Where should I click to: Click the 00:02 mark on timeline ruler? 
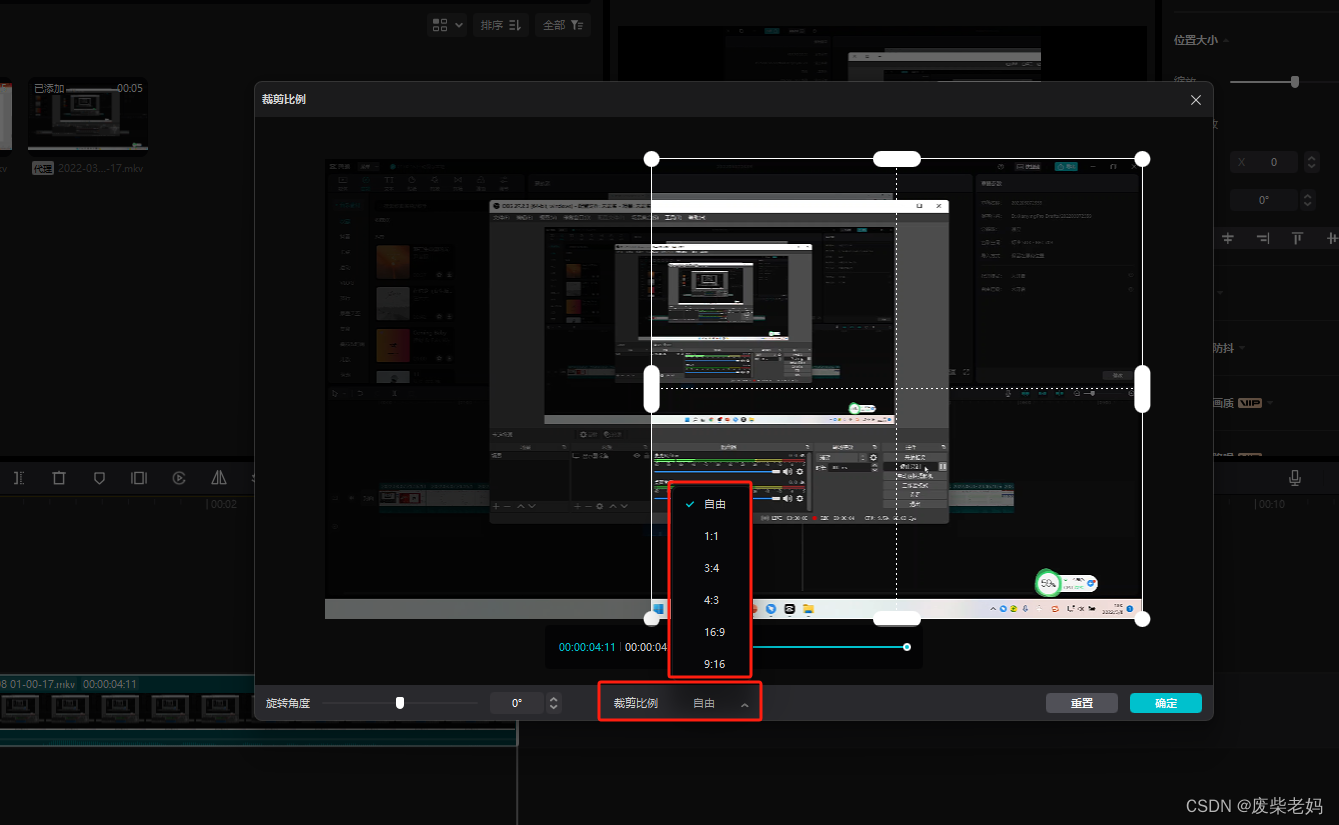click(223, 505)
